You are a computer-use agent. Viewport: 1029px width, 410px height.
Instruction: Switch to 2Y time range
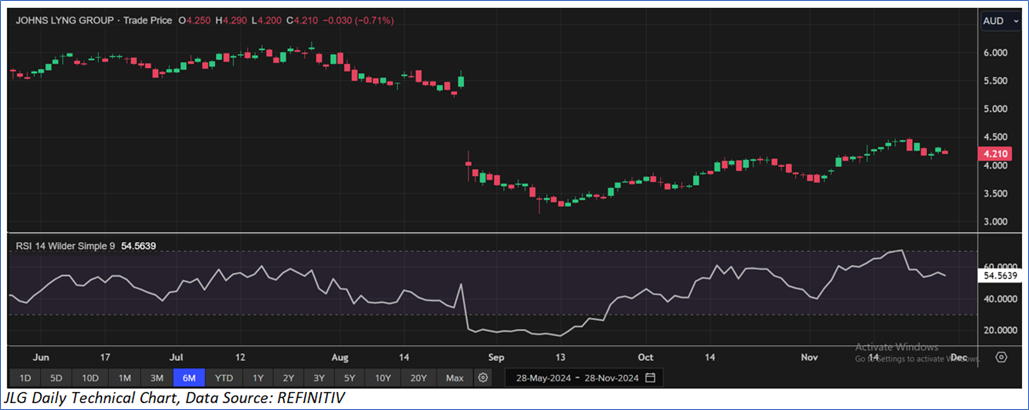tap(289, 378)
